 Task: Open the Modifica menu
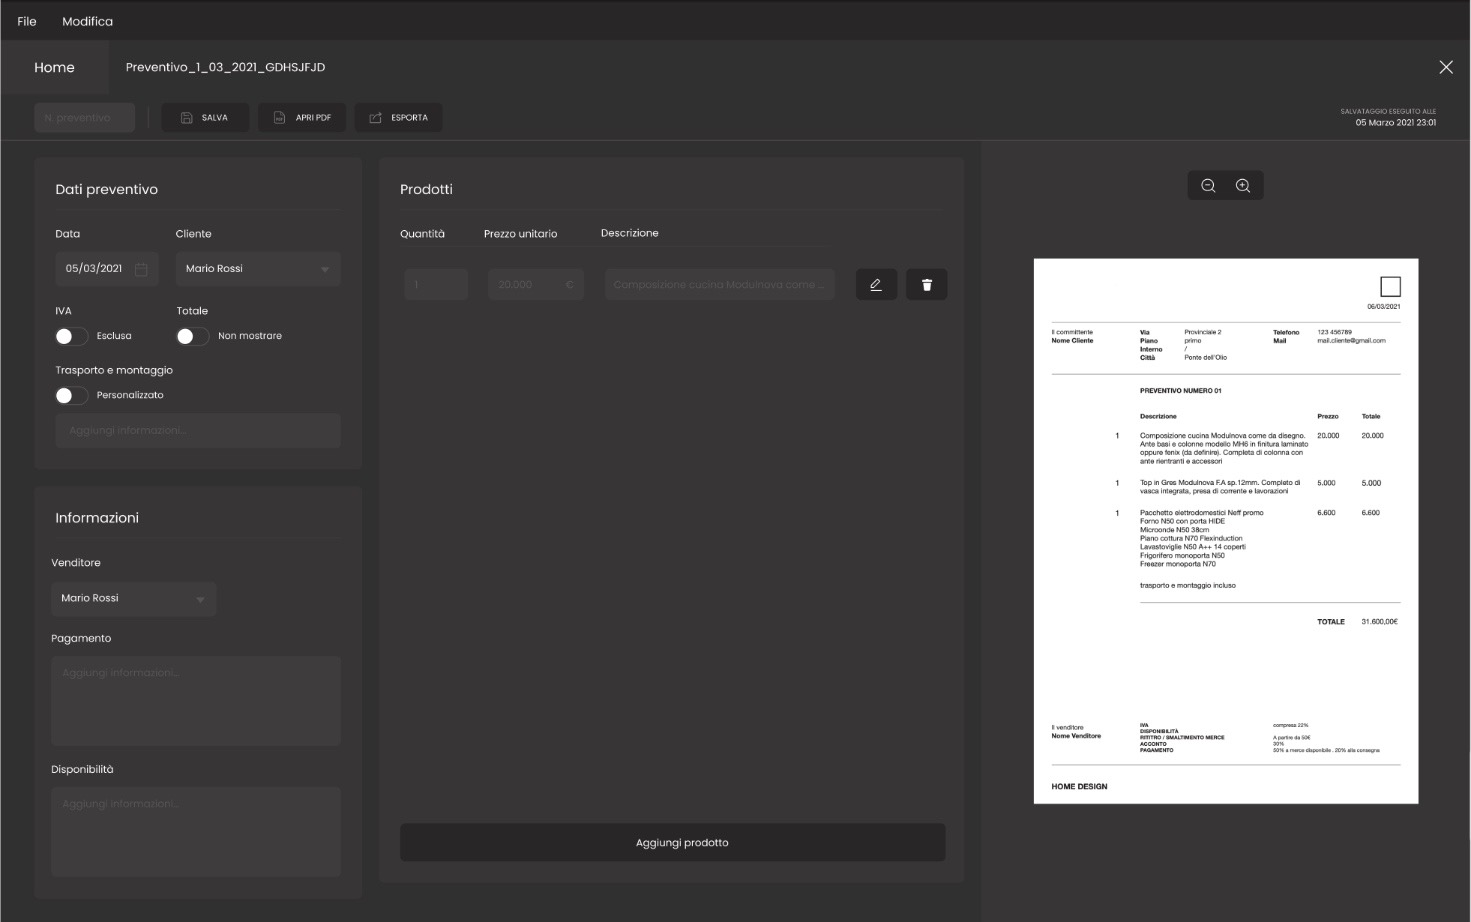(x=87, y=21)
